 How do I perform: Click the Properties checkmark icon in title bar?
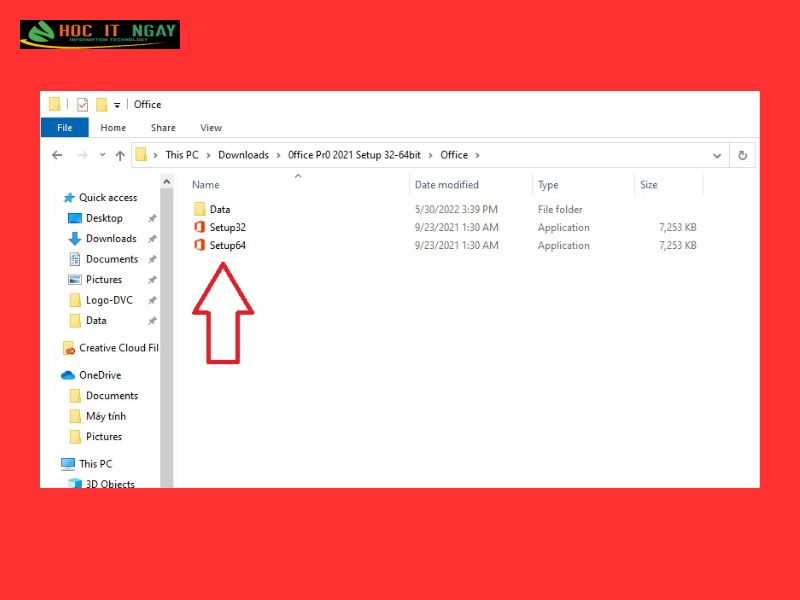[x=82, y=105]
